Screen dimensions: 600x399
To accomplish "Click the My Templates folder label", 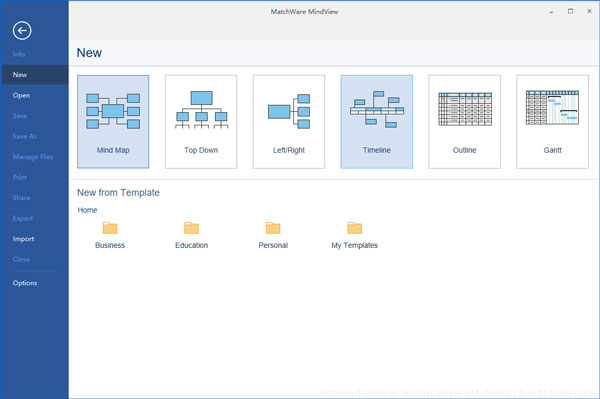I will 355,245.
